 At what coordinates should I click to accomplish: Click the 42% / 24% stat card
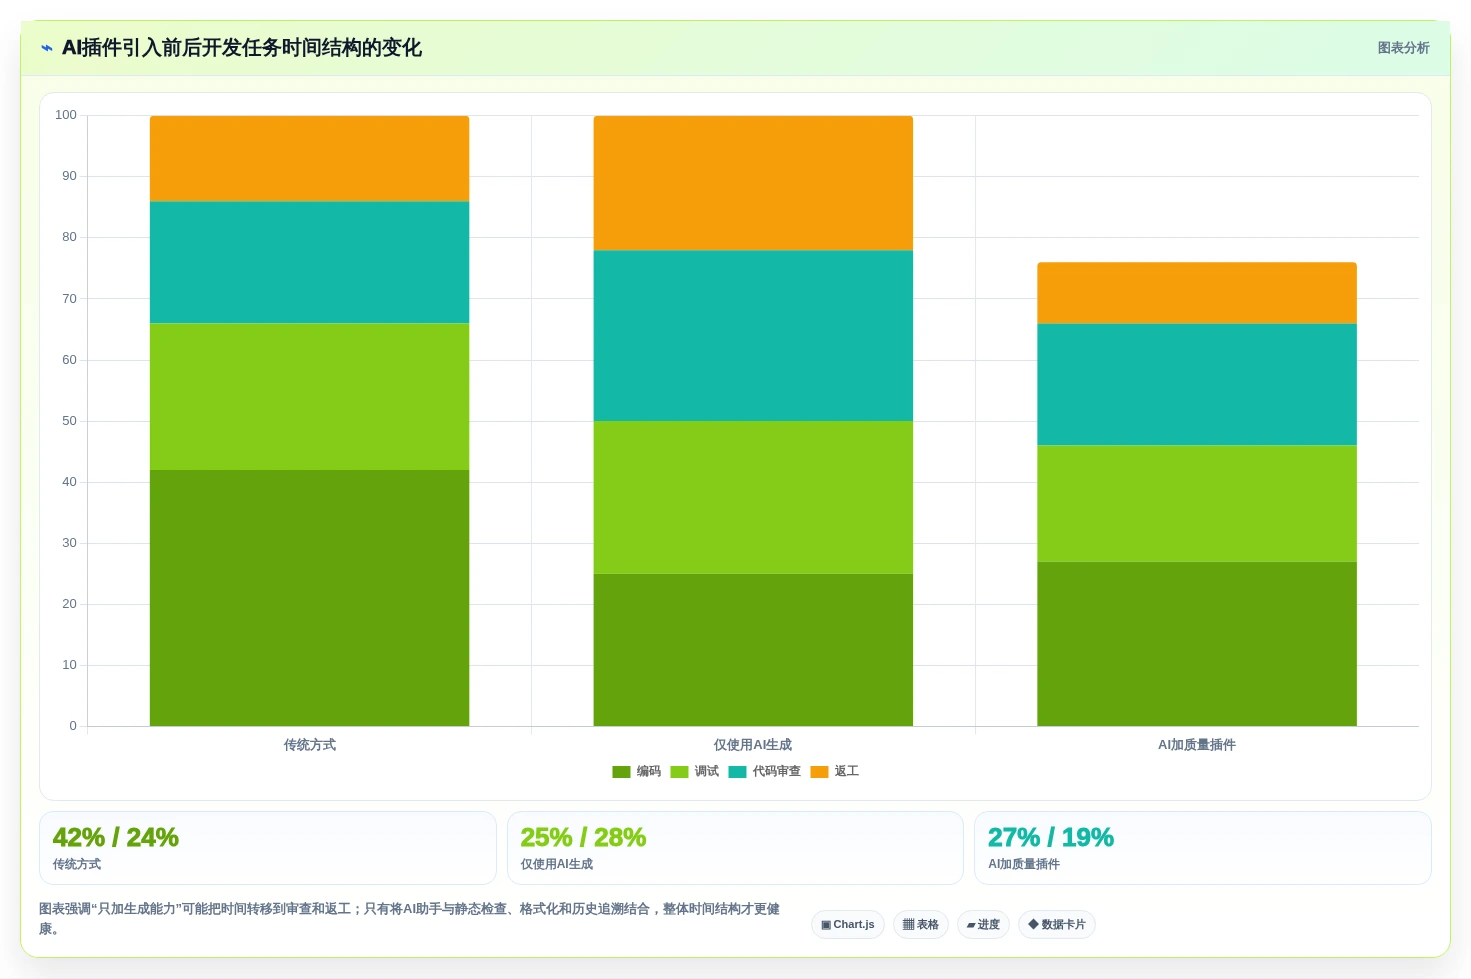268,848
